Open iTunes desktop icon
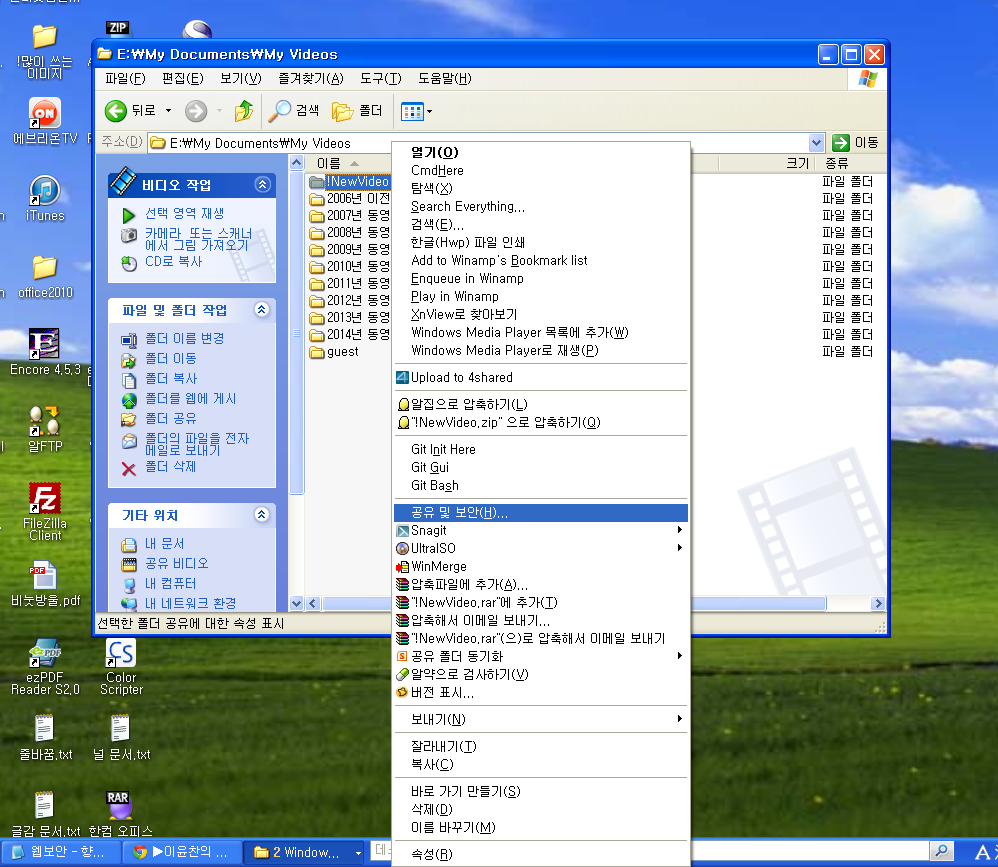The width and height of the screenshot is (998, 867). [x=45, y=199]
